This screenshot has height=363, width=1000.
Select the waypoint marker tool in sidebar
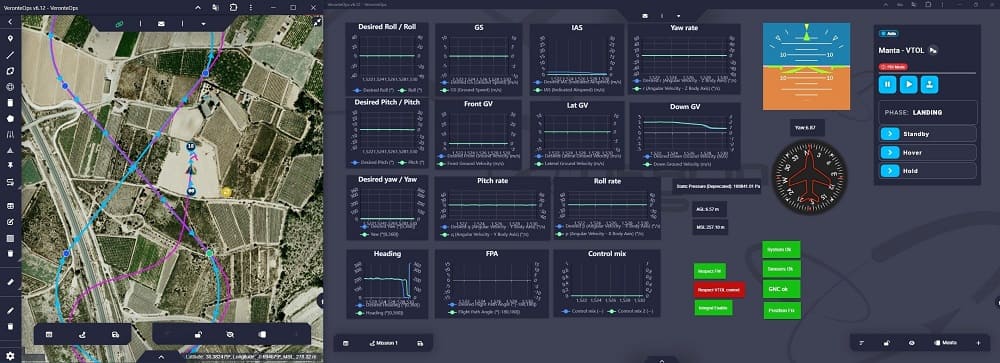click(10, 38)
